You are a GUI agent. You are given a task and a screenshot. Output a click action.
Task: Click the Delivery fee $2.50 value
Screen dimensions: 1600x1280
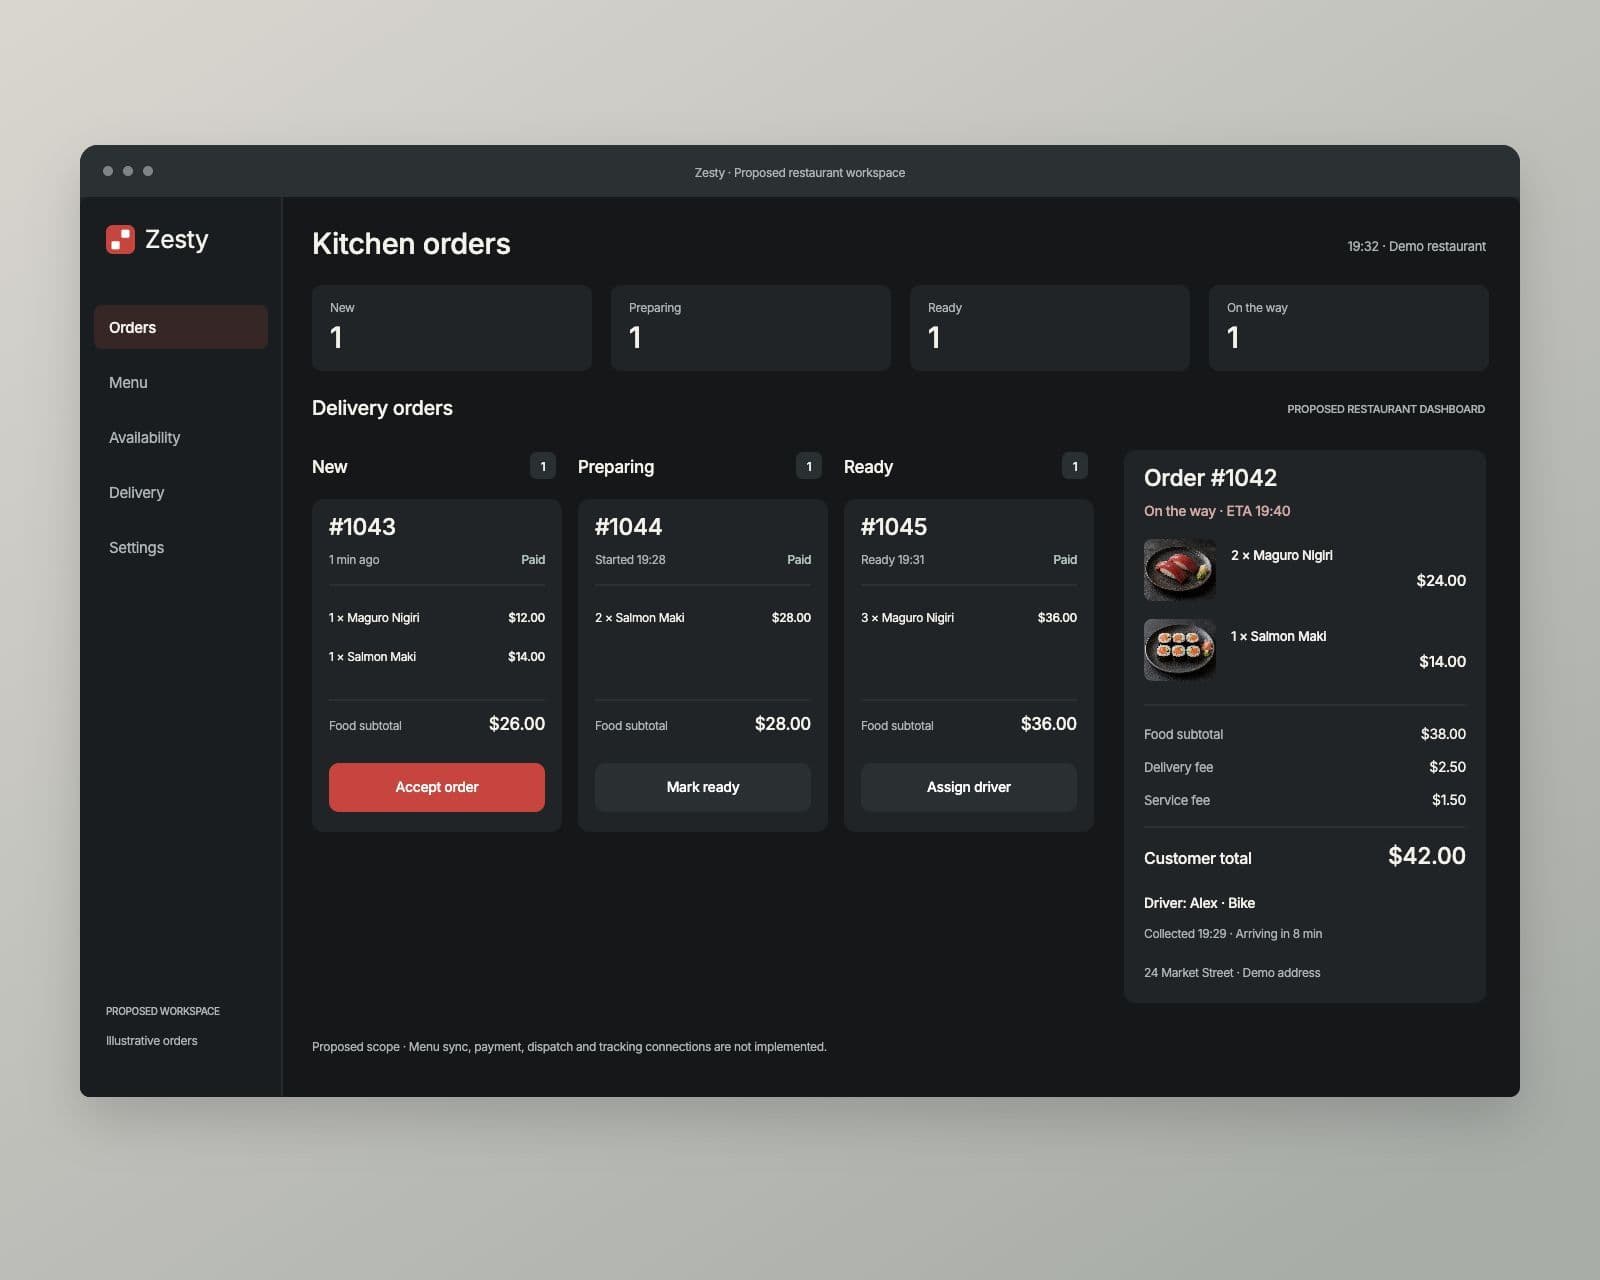click(1447, 767)
